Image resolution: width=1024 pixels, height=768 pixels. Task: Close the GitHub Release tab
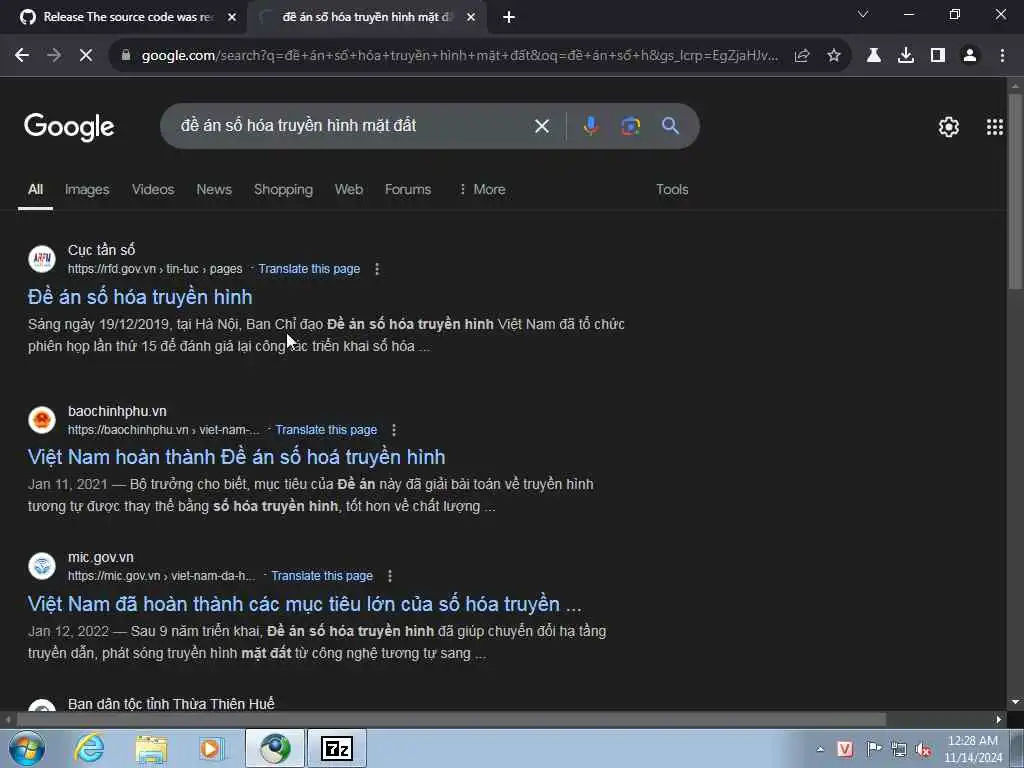pos(232,18)
